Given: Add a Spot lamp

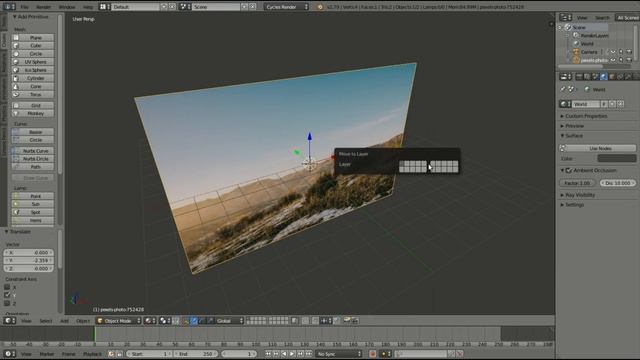Looking at the screenshot, I should pos(33,212).
